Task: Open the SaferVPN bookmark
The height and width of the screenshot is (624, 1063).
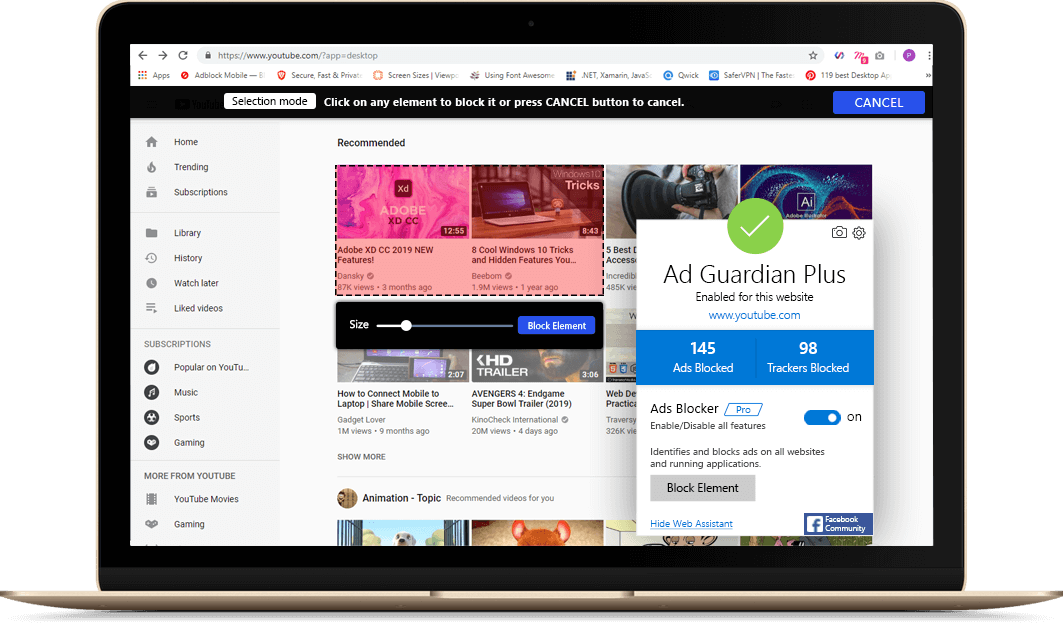Action: click(751, 75)
